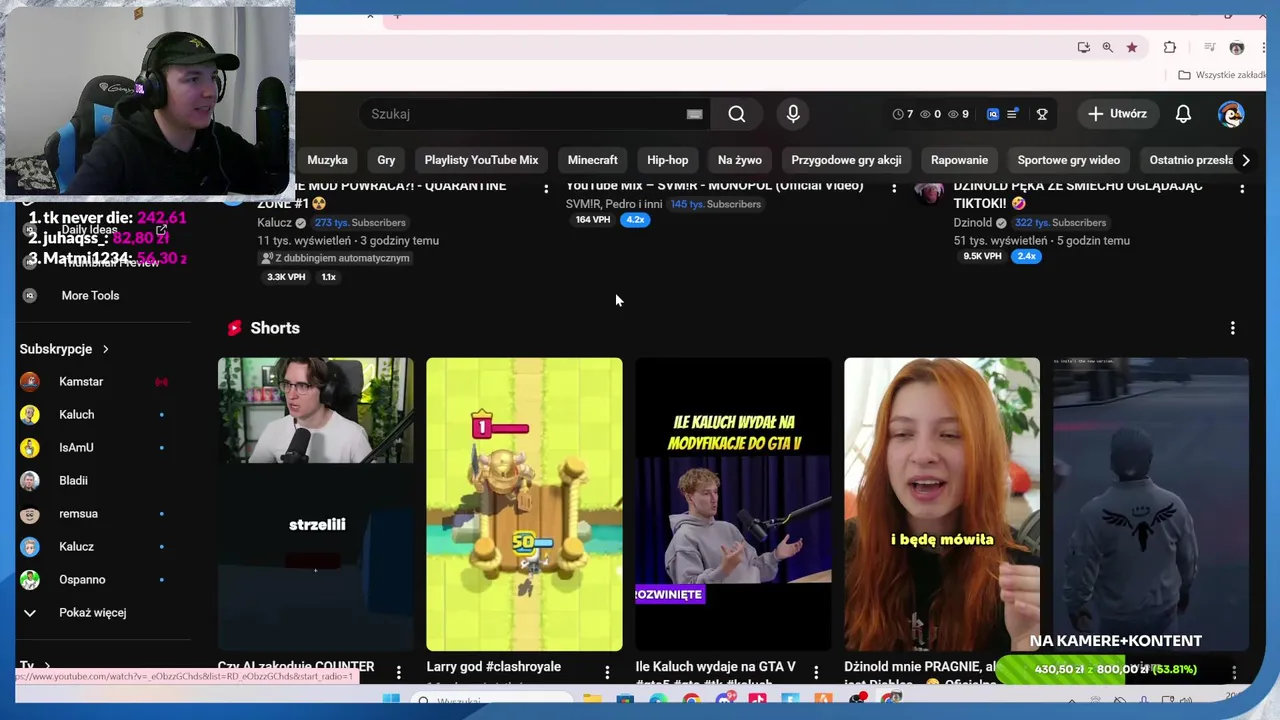Viewport: 1280px width, 720px height.
Task: Play the Ile Kaluch wydał na modyfikacje short
Action: tap(733, 504)
